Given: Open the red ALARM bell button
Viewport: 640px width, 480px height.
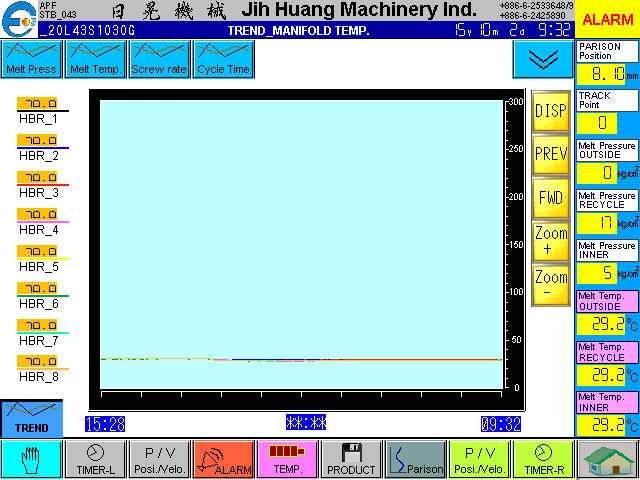Looking at the screenshot, I should click(222, 459).
